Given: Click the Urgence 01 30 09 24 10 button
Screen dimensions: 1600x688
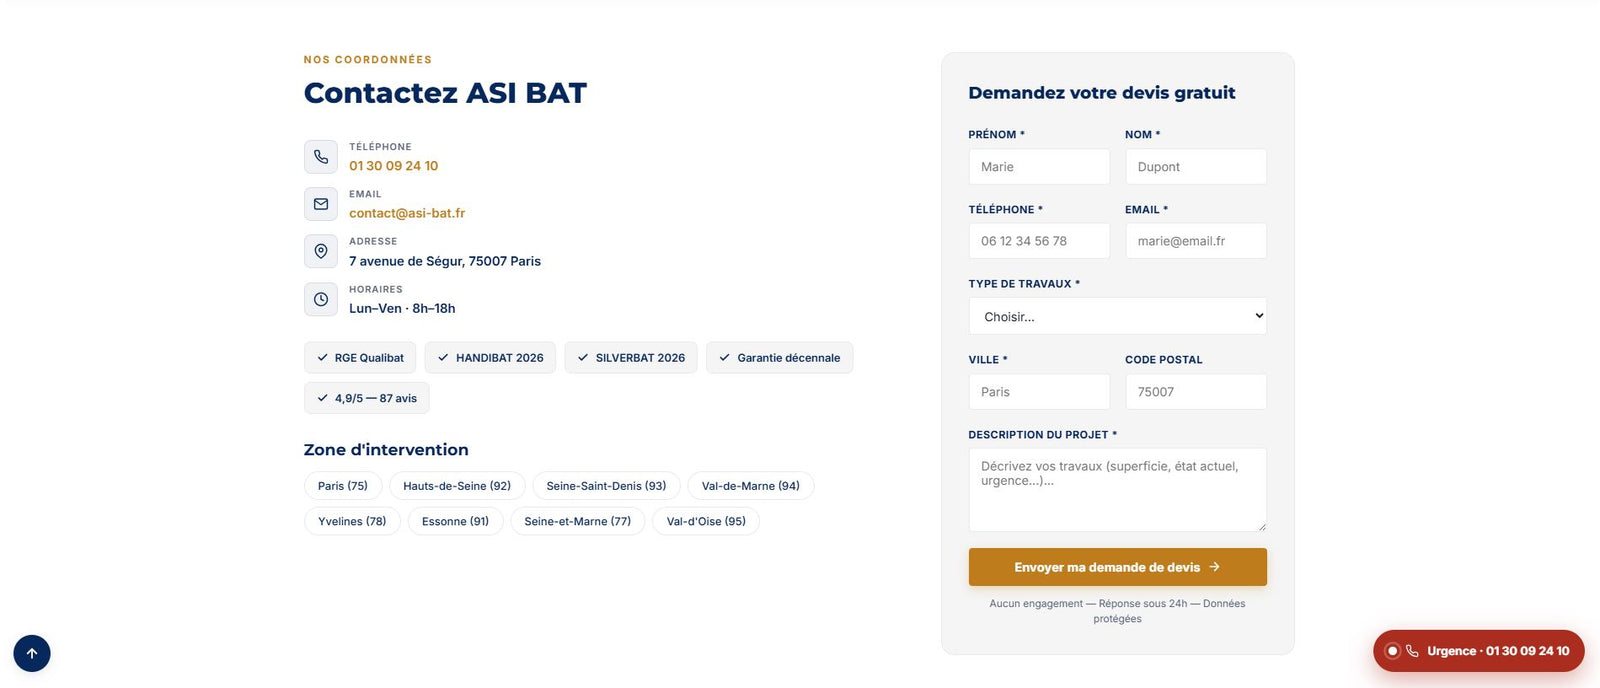Looking at the screenshot, I should [1479, 651].
